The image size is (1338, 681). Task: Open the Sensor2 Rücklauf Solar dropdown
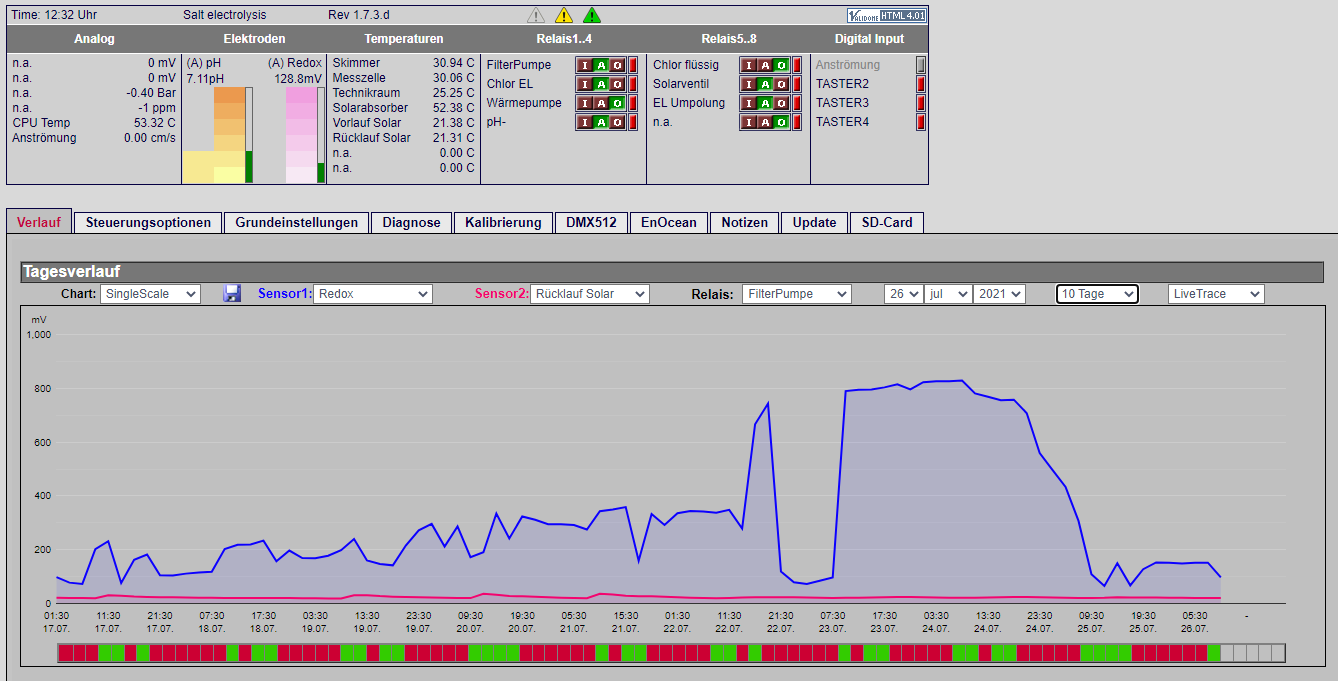pos(590,294)
